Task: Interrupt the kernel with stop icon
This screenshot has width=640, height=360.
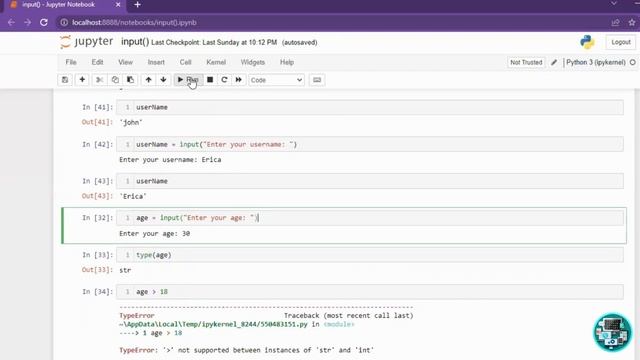Action: pos(210,80)
